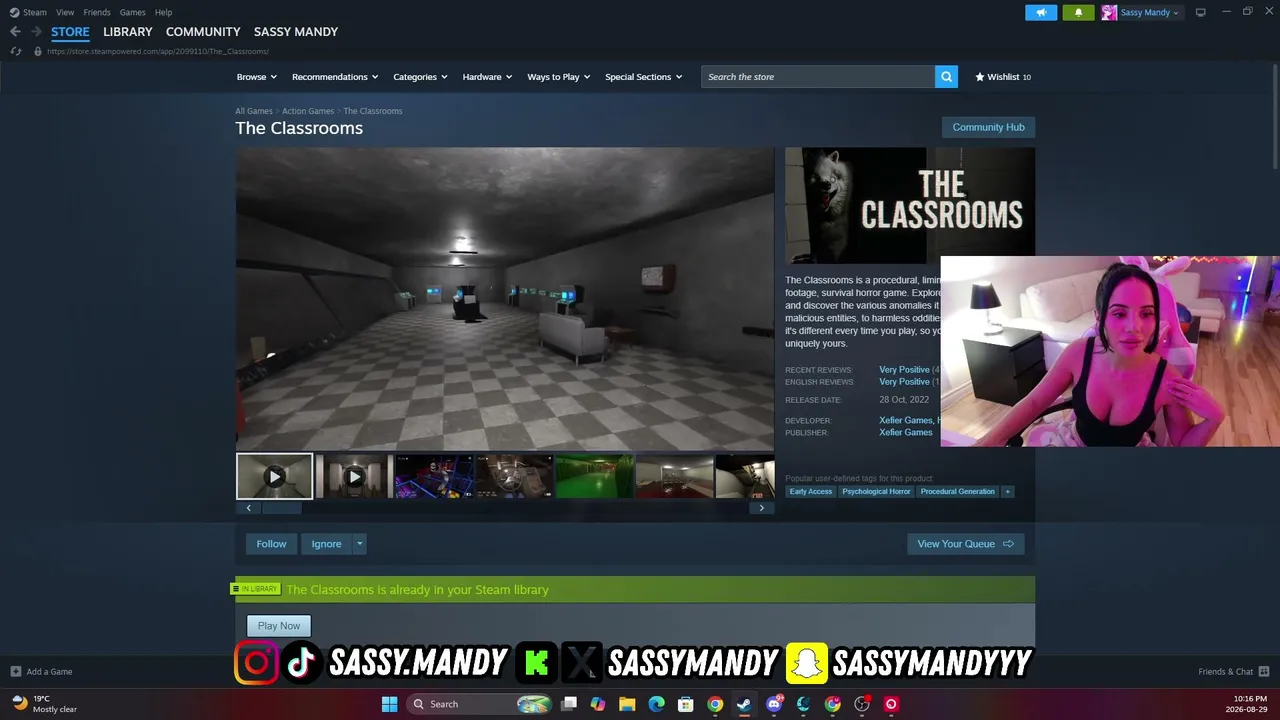The height and width of the screenshot is (720, 1280).
Task: Open File Explorer from the taskbar
Action: (x=627, y=704)
